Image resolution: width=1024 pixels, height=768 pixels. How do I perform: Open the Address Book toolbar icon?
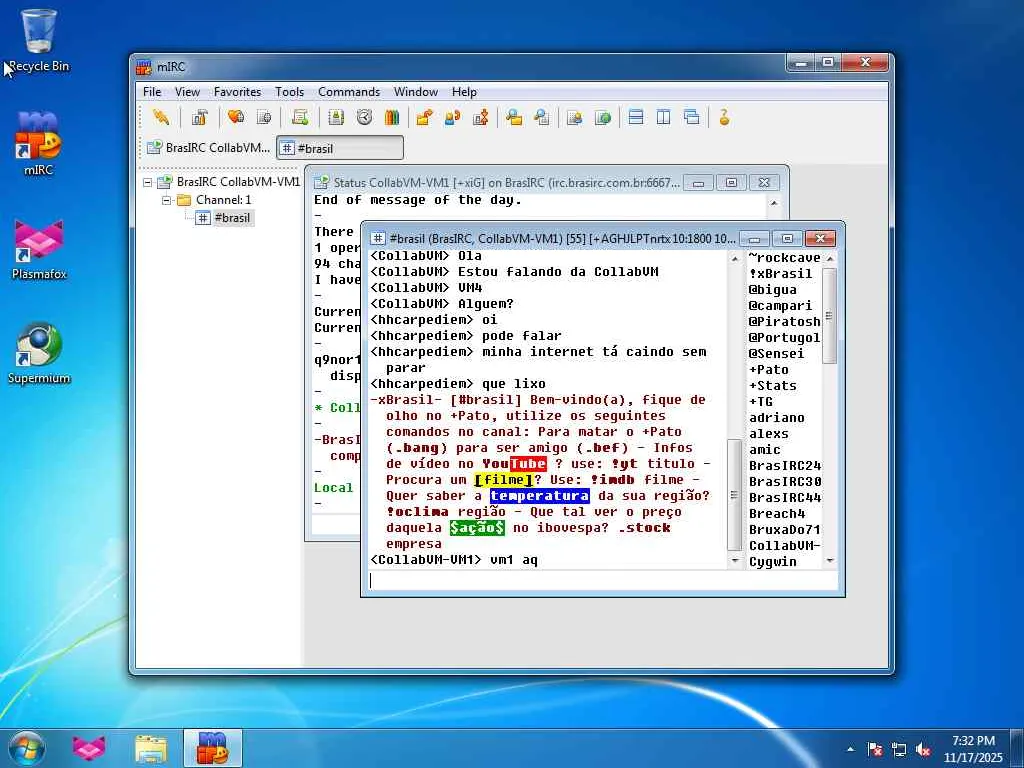tap(336, 118)
